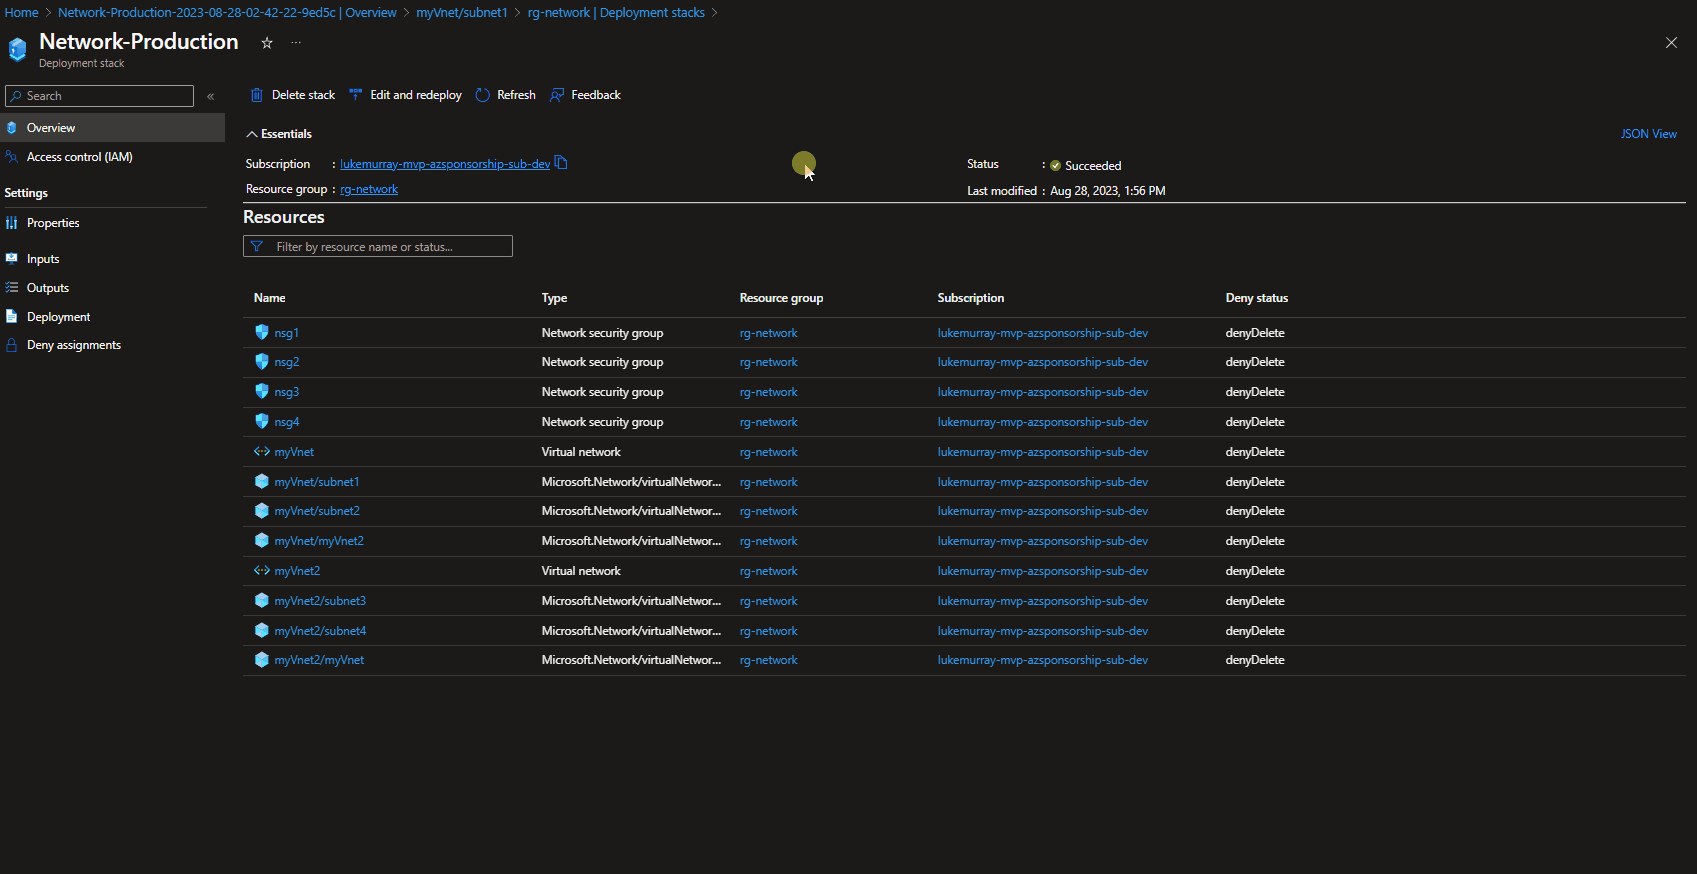Open the Outputs menu item

tap(48, 288)
